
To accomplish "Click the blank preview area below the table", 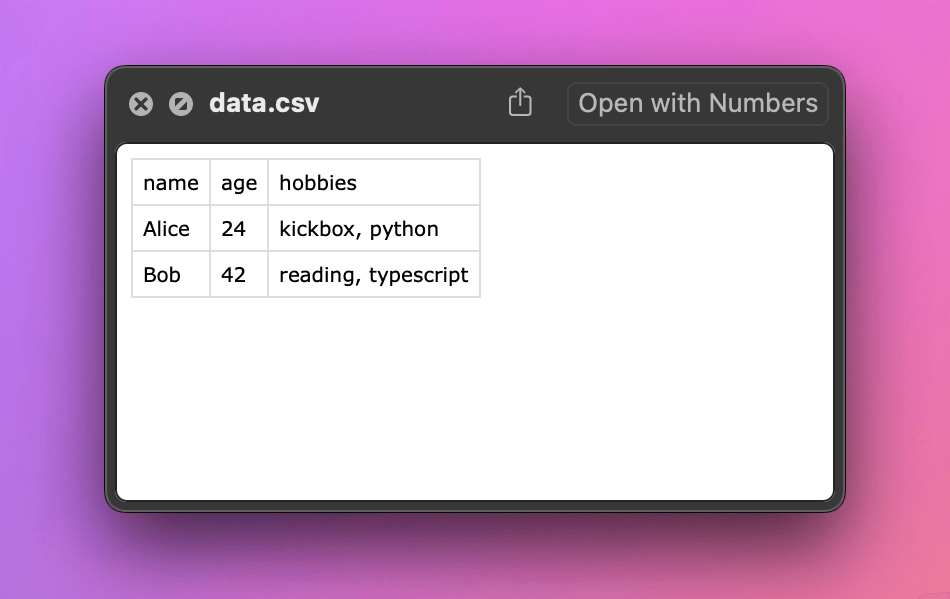I will point(475,400).
